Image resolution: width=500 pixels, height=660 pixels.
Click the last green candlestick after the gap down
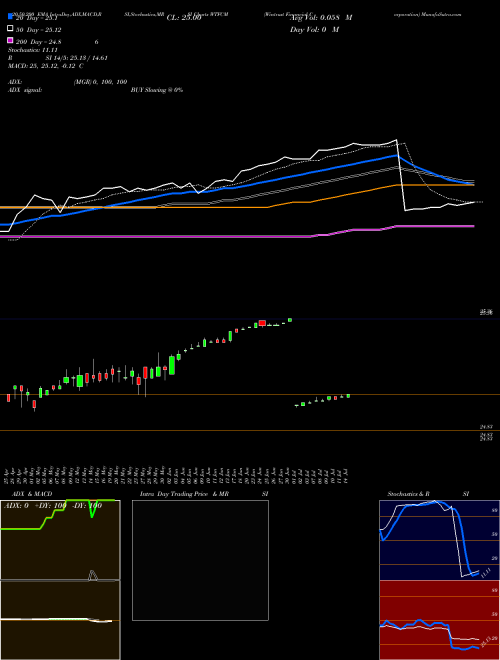348,396
